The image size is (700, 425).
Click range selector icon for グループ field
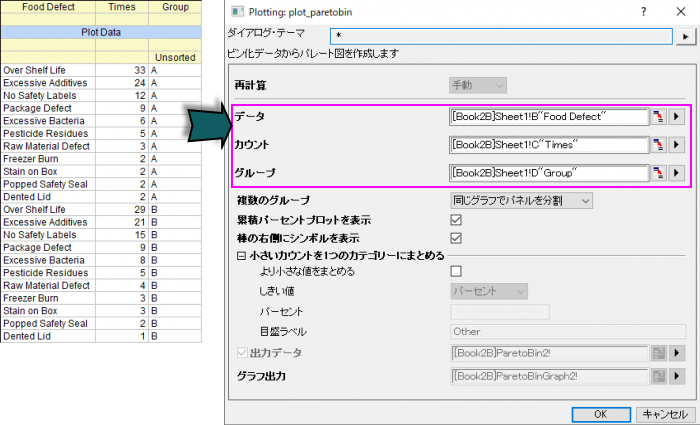coord(658,173)
